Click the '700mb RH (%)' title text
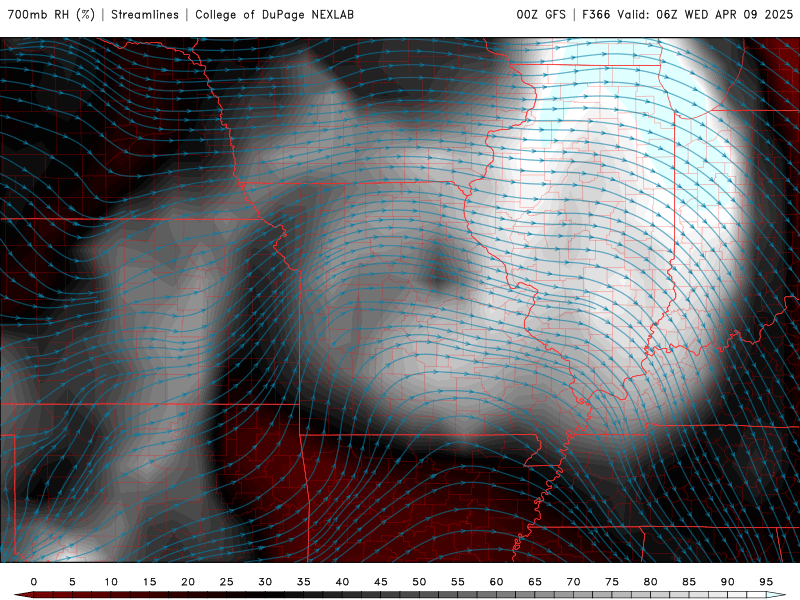 point(51,14)
